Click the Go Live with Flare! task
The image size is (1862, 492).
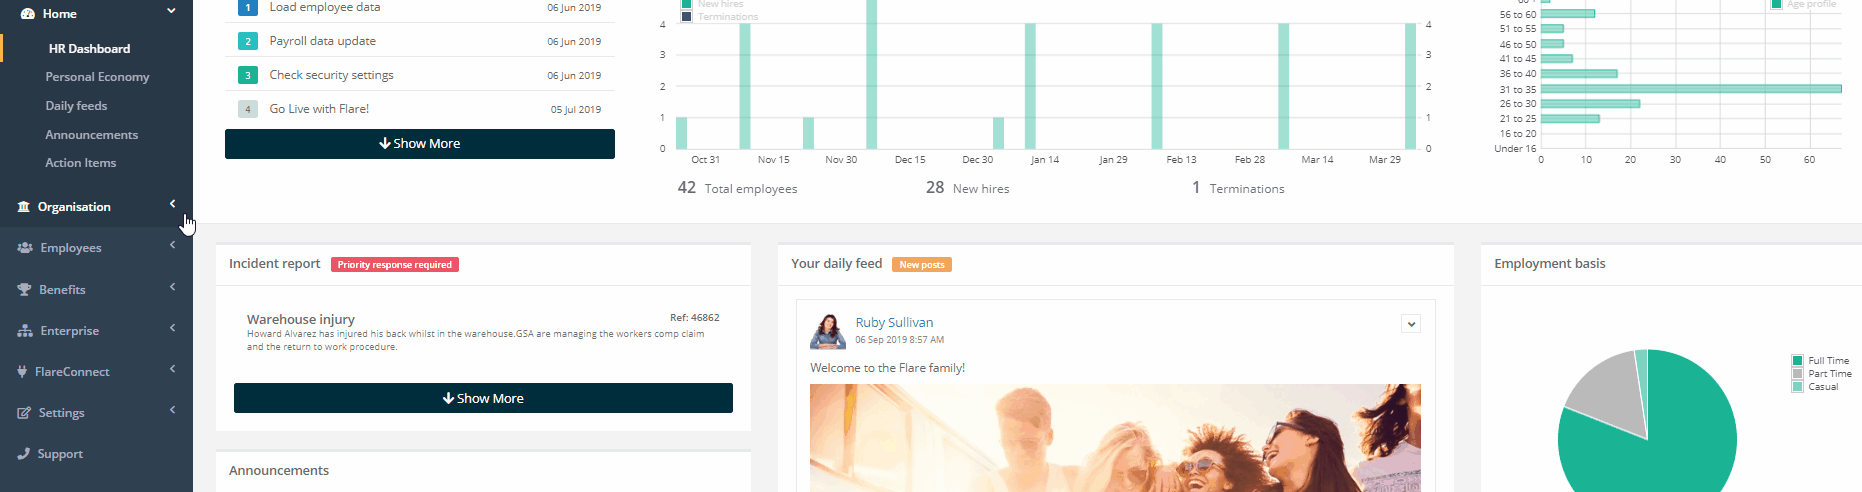319,109
